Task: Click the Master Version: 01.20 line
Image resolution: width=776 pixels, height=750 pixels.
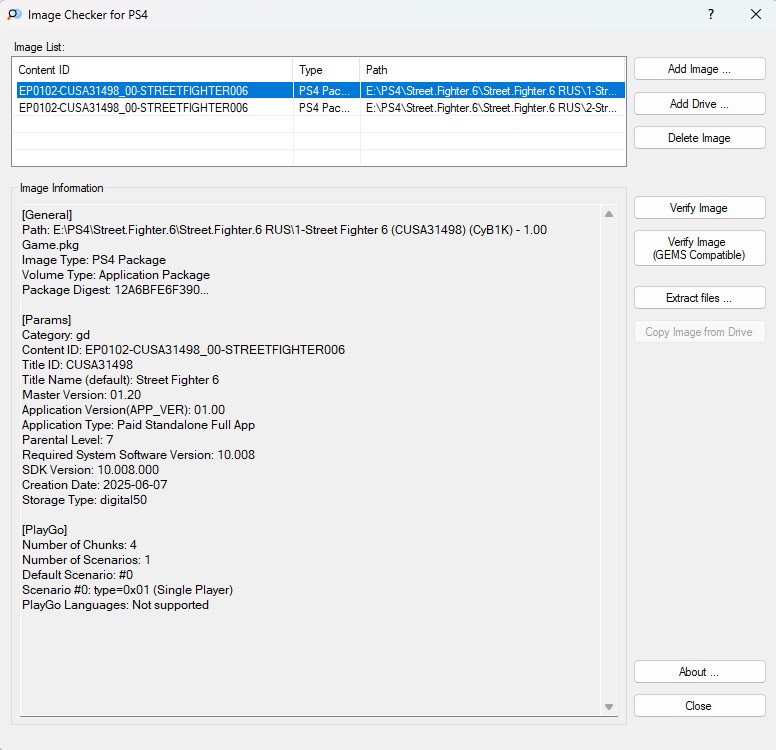Action: point(82,395)
